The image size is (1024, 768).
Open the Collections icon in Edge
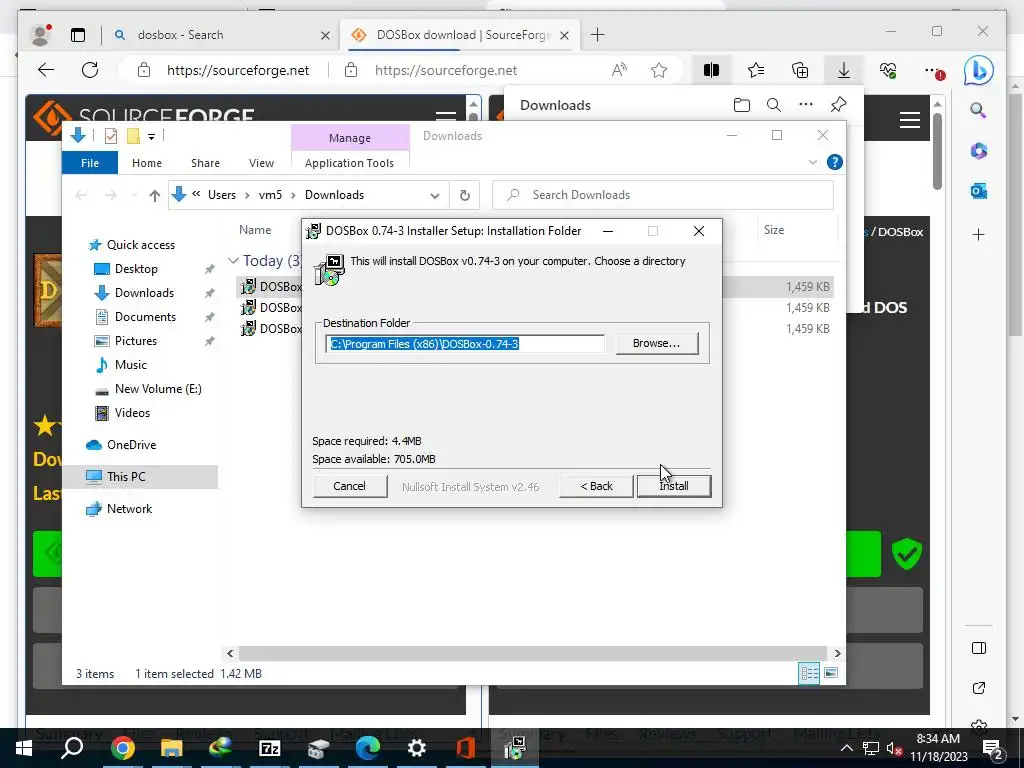(x=800, y=70)
